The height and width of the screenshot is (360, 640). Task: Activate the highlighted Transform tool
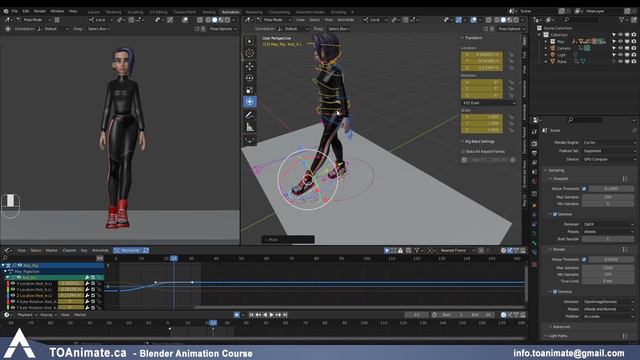coord(250,102)
